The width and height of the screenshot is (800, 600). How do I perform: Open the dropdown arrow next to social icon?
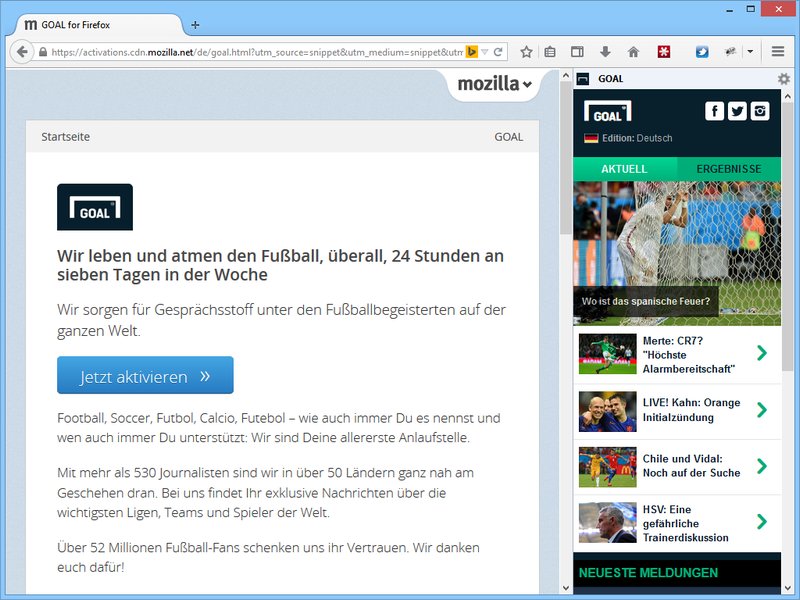750,52
